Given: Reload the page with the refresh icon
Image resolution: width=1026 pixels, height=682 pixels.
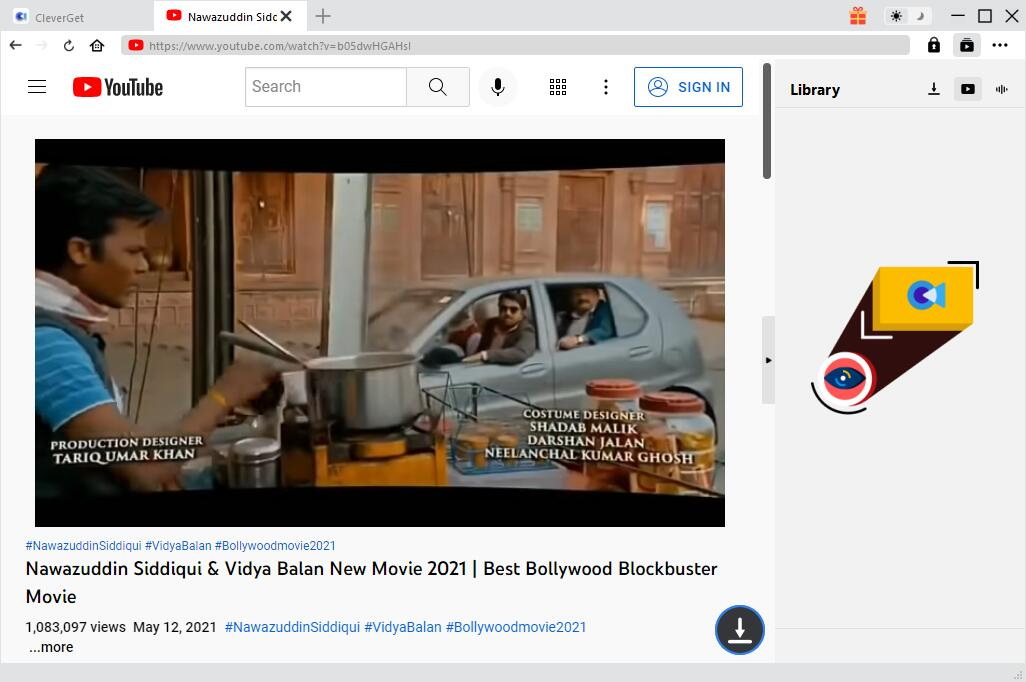Looking at the screenshot, I should pyautogui.click(x=69, y=45).
